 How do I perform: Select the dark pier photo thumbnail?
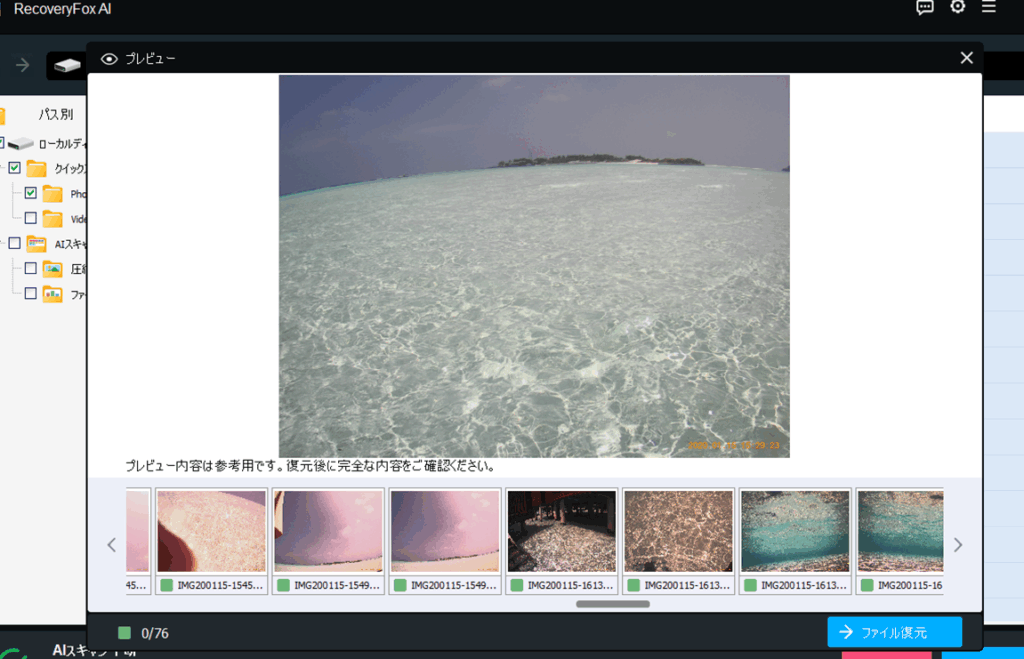point(561,531)
